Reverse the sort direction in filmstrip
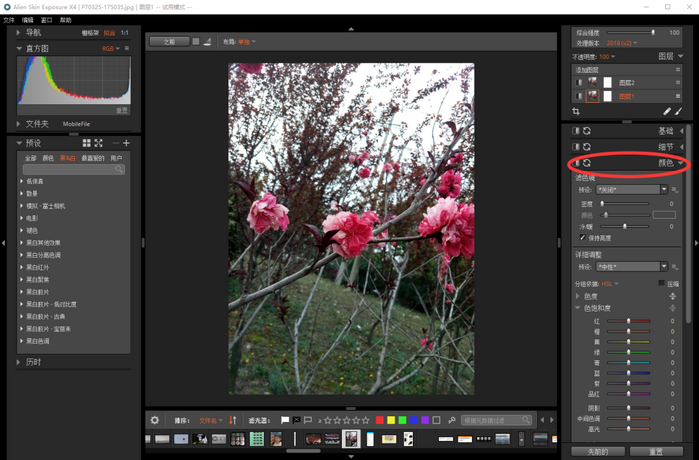 pos(233,420)
